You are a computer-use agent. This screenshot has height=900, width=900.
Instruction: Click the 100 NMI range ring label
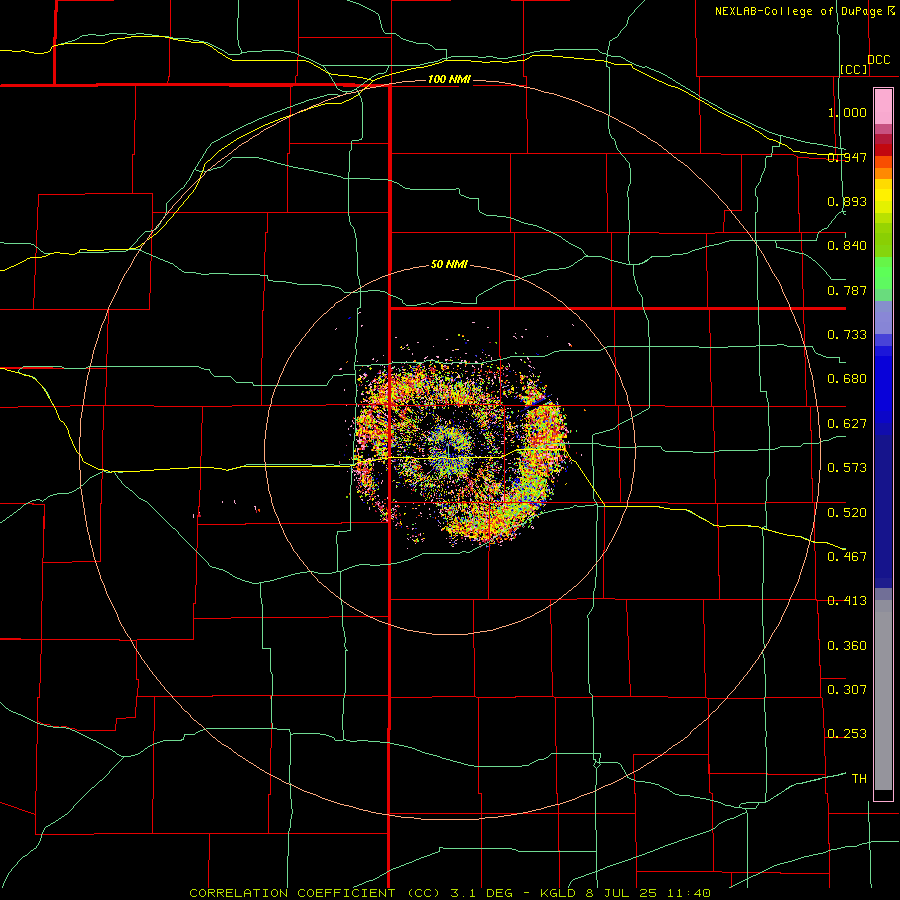pyautogui.click(x=449, y=79)
